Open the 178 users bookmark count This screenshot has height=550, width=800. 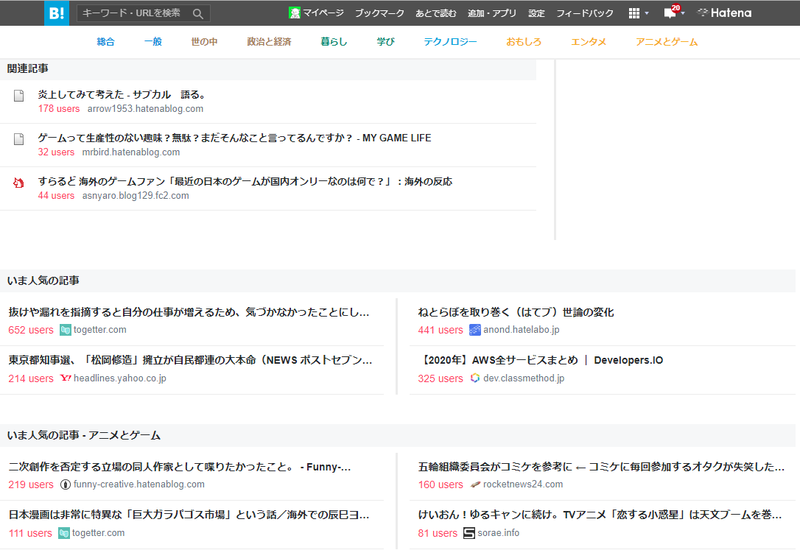(x=59, y=109)
